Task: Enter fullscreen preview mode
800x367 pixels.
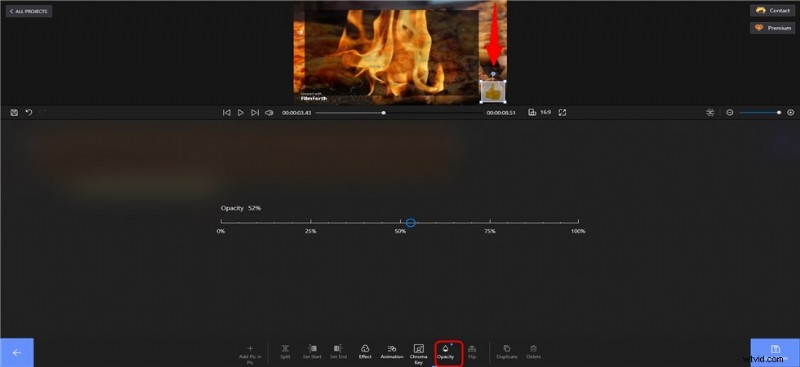Action: (x=562, y=112)
